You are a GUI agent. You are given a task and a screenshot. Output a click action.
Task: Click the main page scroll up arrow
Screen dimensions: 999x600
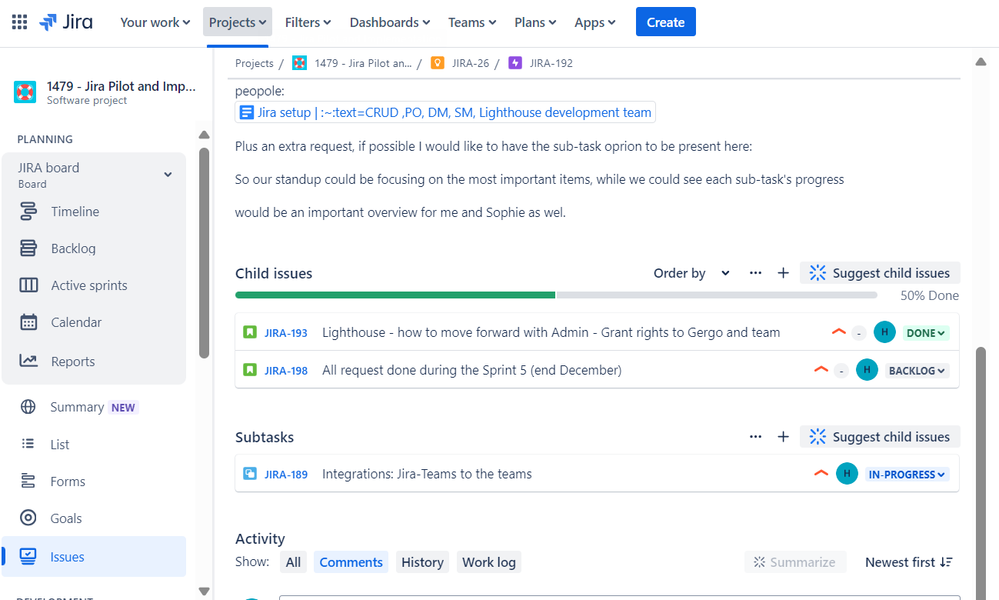coord(981,62)
